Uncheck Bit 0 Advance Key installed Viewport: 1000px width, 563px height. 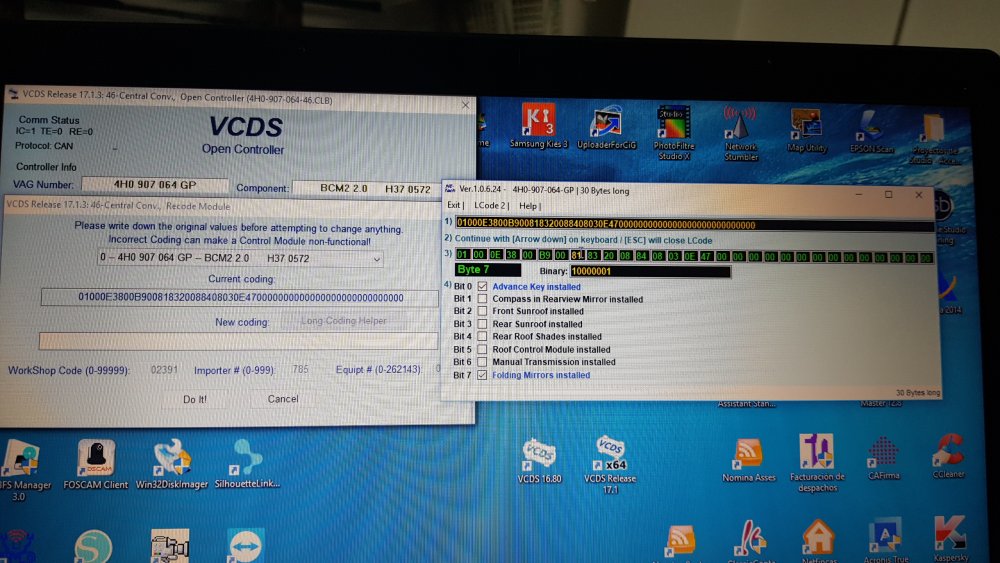click(x=482, y=286)
